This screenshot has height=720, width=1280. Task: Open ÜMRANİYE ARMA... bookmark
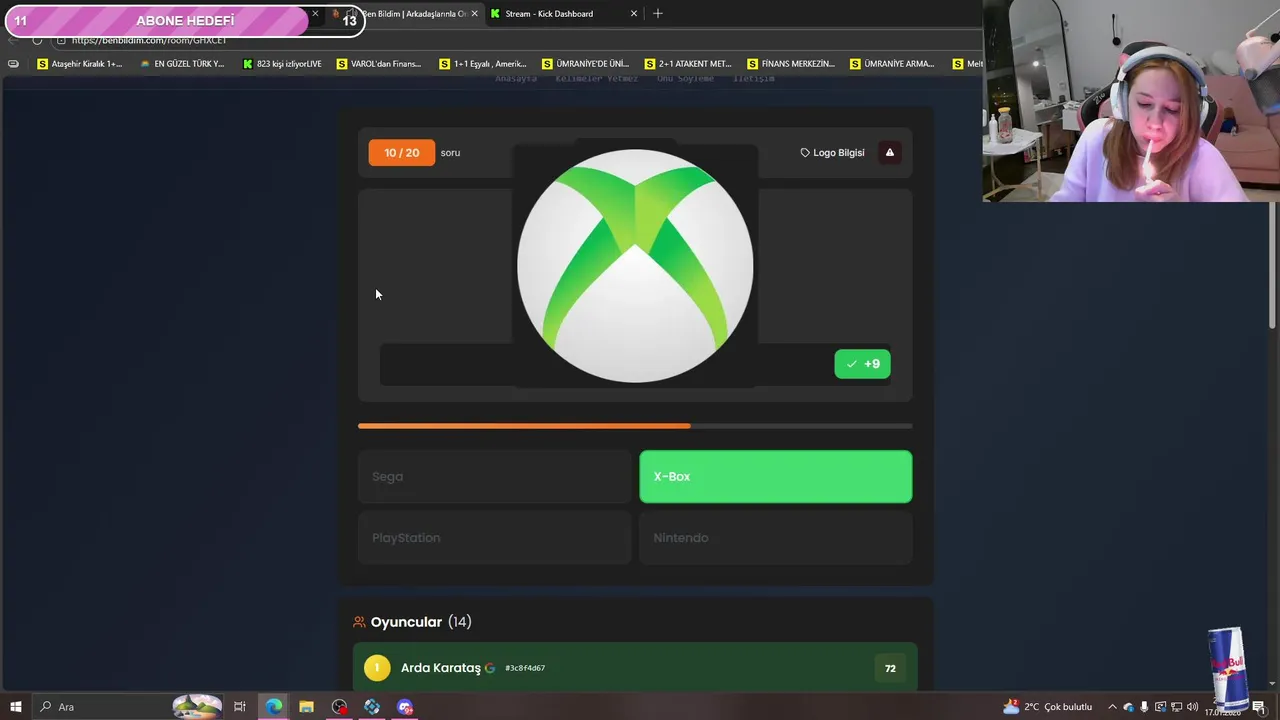[x=892, y=64]
